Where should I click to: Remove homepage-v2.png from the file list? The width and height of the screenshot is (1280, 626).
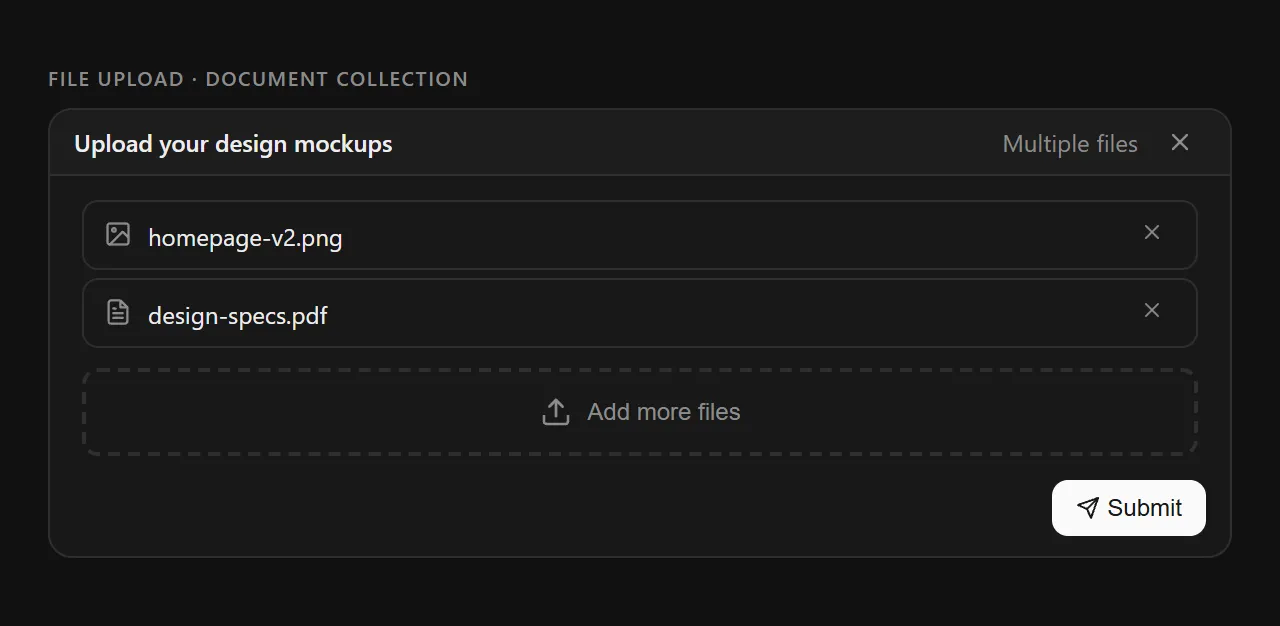[x=1152, y=232]
